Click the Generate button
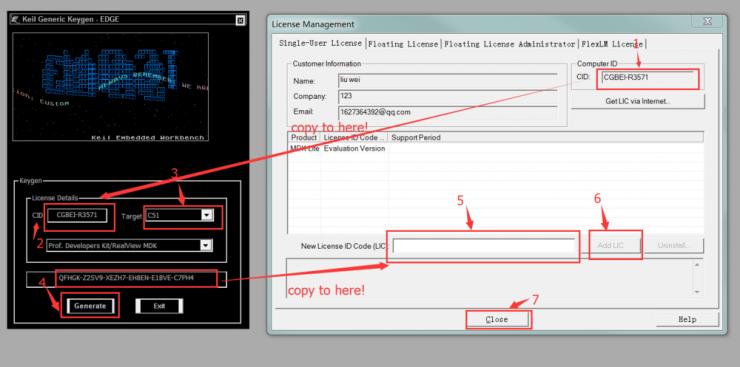 pyautogui.click(x=90, y=306)
